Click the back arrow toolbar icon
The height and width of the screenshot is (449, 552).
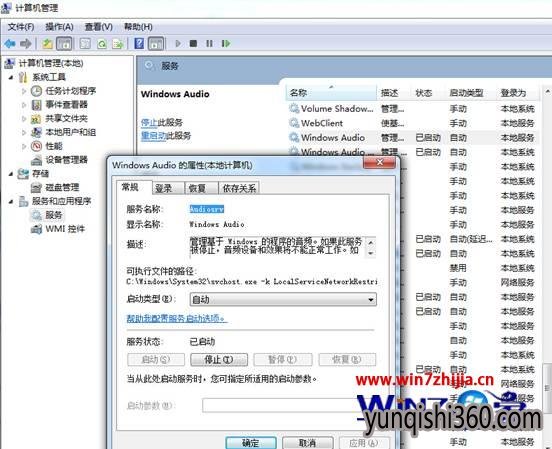(10, 44)
